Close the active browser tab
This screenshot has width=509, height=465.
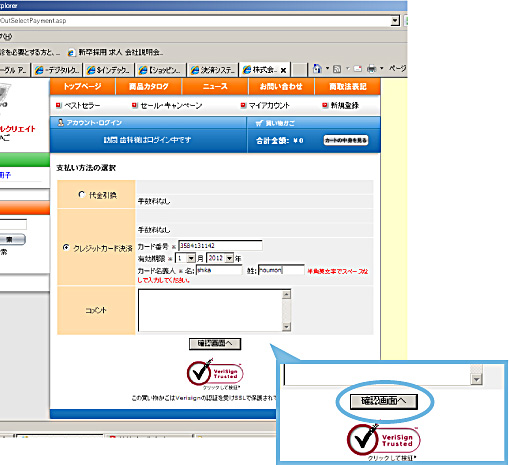pos(283,70)
